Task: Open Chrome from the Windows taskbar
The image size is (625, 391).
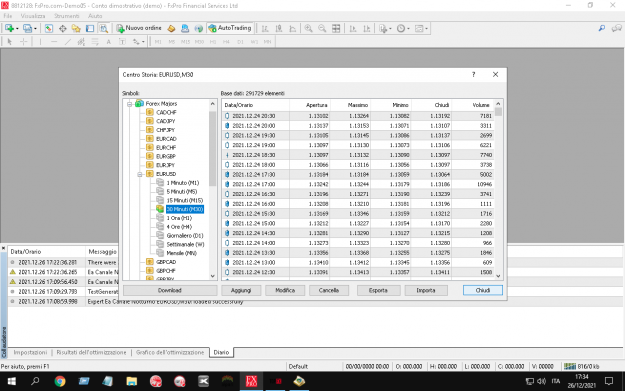Action: coord(60,381)
